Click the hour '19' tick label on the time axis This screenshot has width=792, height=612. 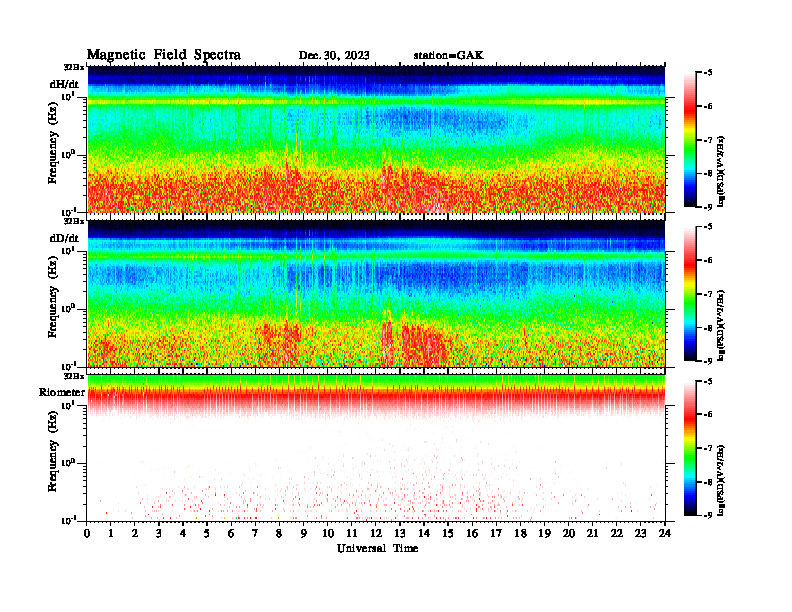click(544, 534)
